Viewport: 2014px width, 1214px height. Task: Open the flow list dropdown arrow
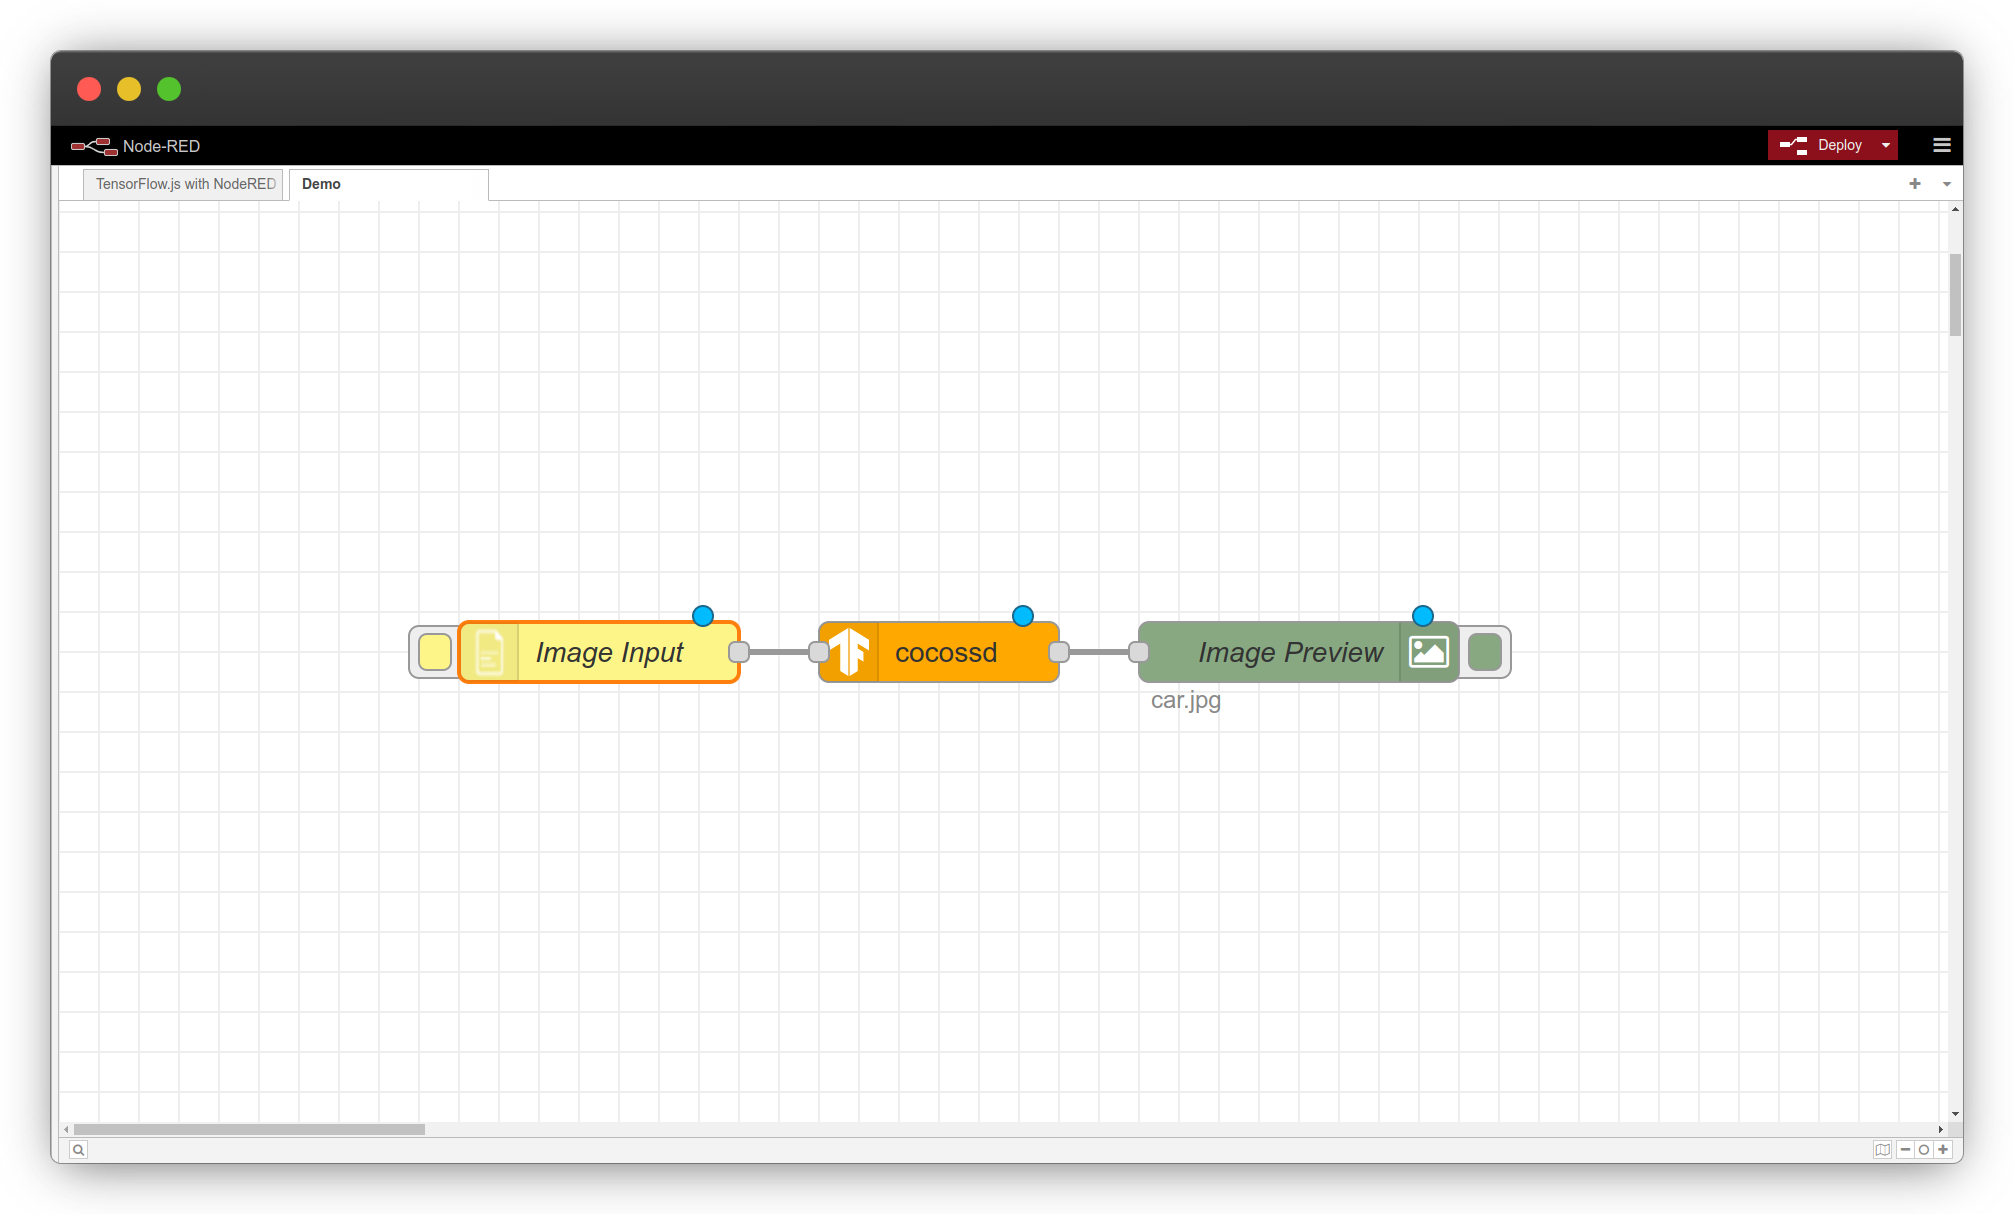pos(1947,184)
